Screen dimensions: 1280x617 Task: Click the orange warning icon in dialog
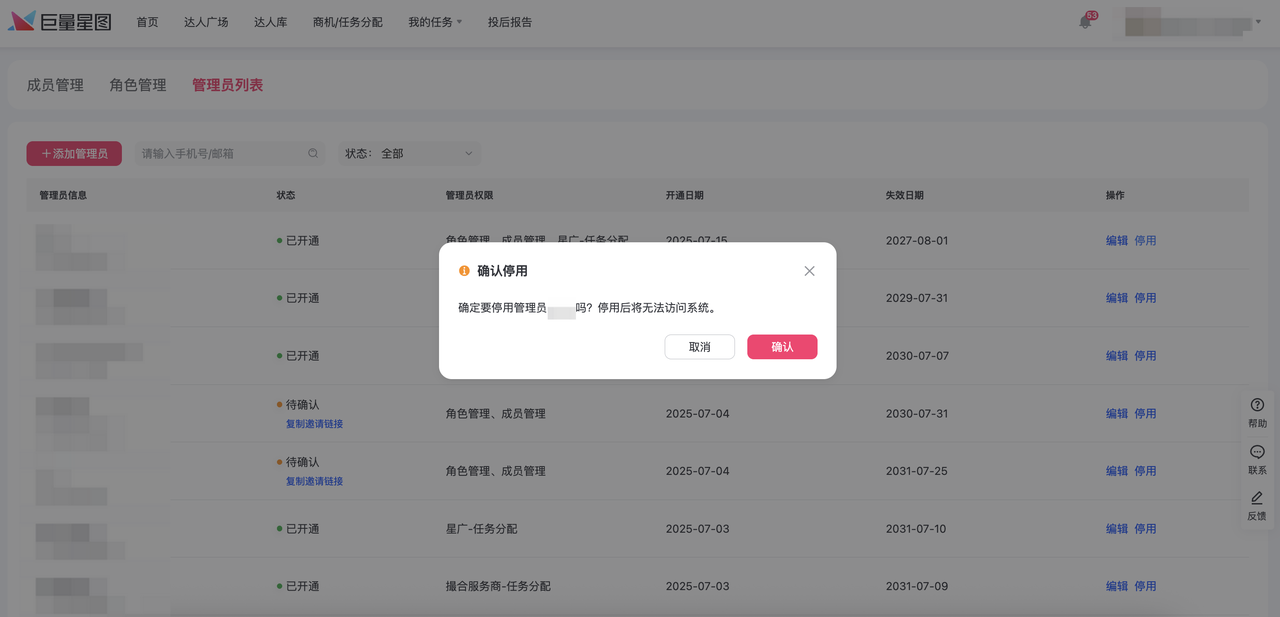pos(464,271)
